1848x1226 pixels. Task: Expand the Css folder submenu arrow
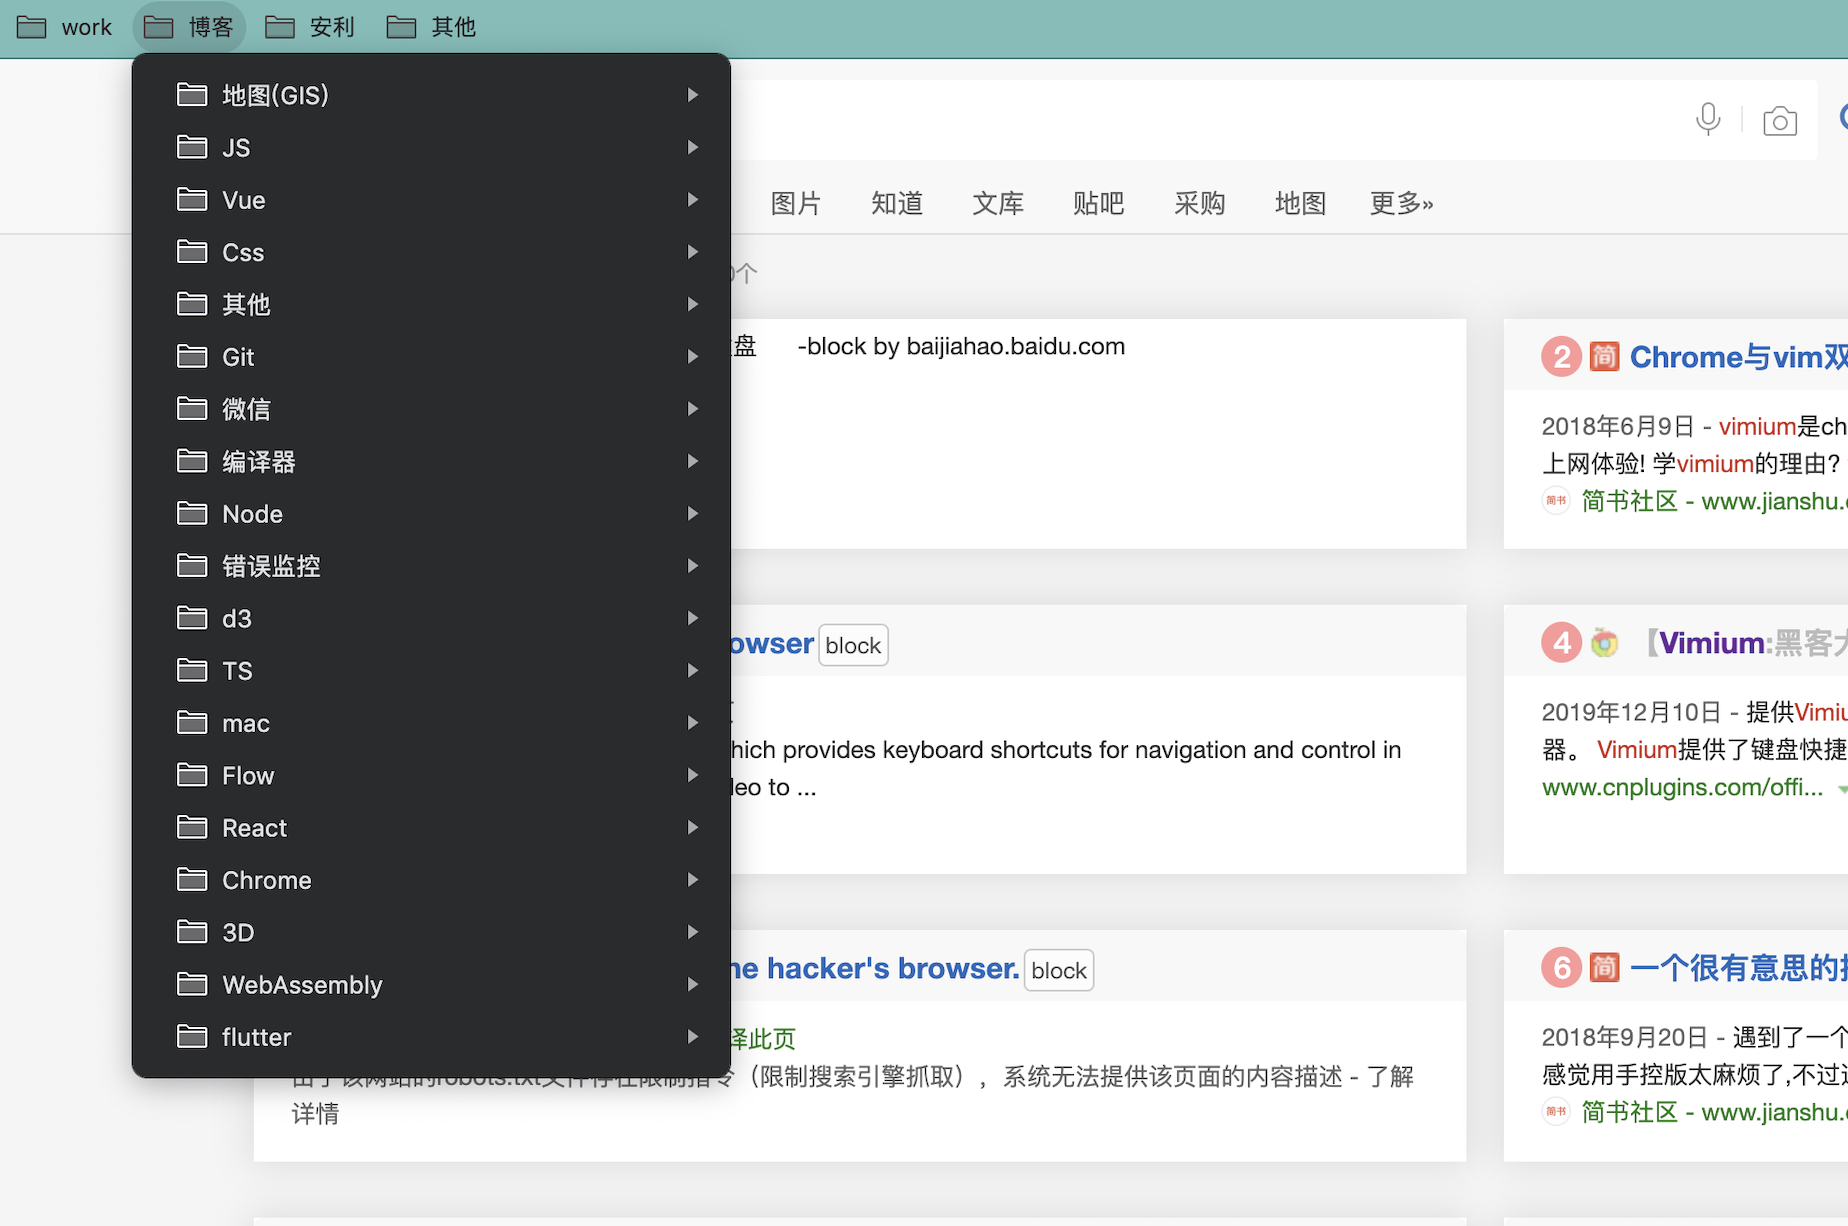pyautogui.click(x=693, y=252)
